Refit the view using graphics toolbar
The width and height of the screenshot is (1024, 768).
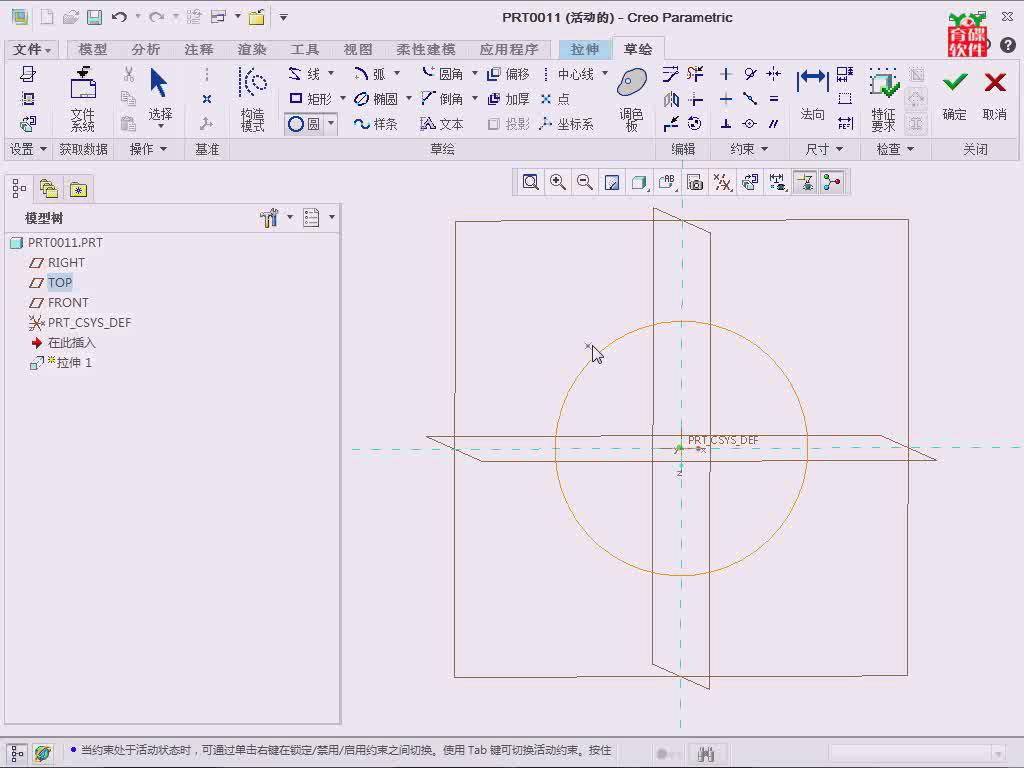click(x=530, y=182)
